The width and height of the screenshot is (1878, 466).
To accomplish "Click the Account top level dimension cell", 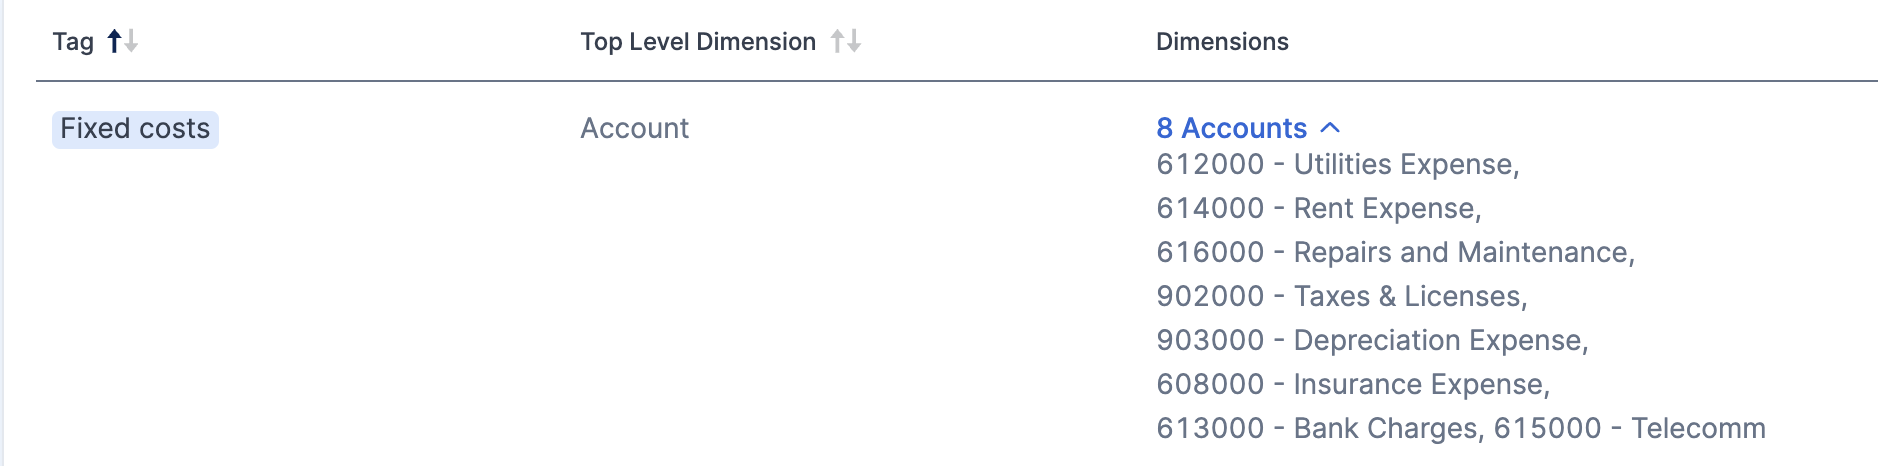I will pyautogui.click(x=634, y=128).
